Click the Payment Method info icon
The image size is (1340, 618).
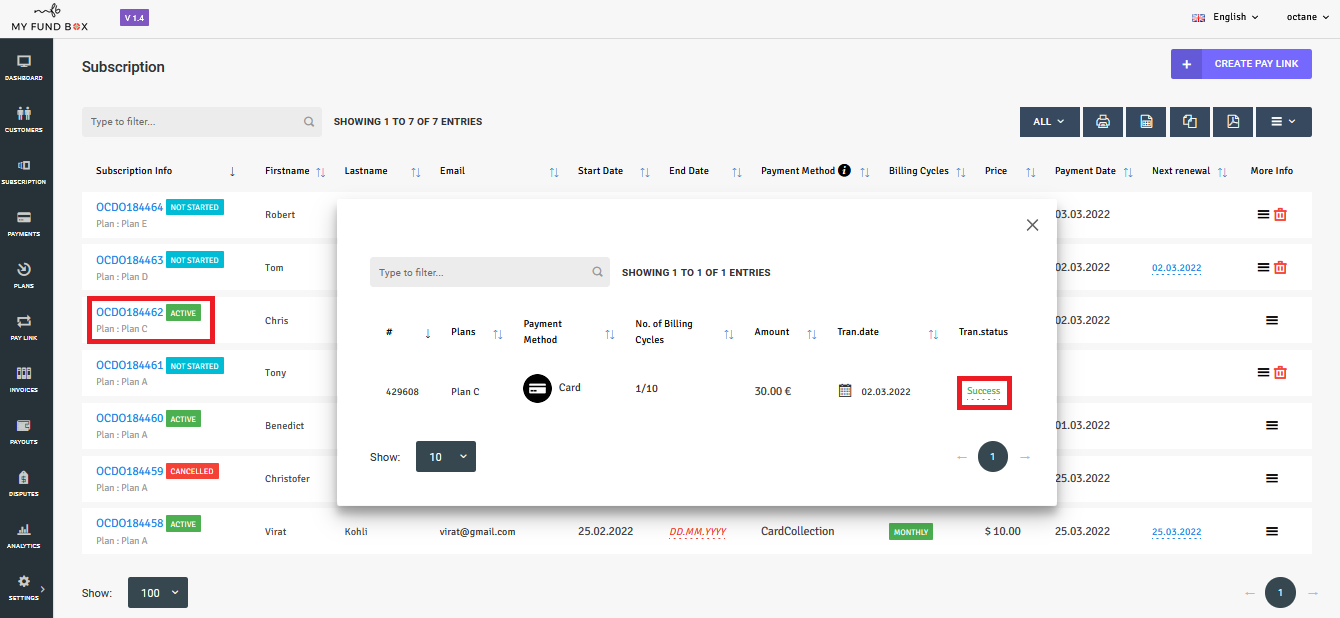tap(844, 171)
